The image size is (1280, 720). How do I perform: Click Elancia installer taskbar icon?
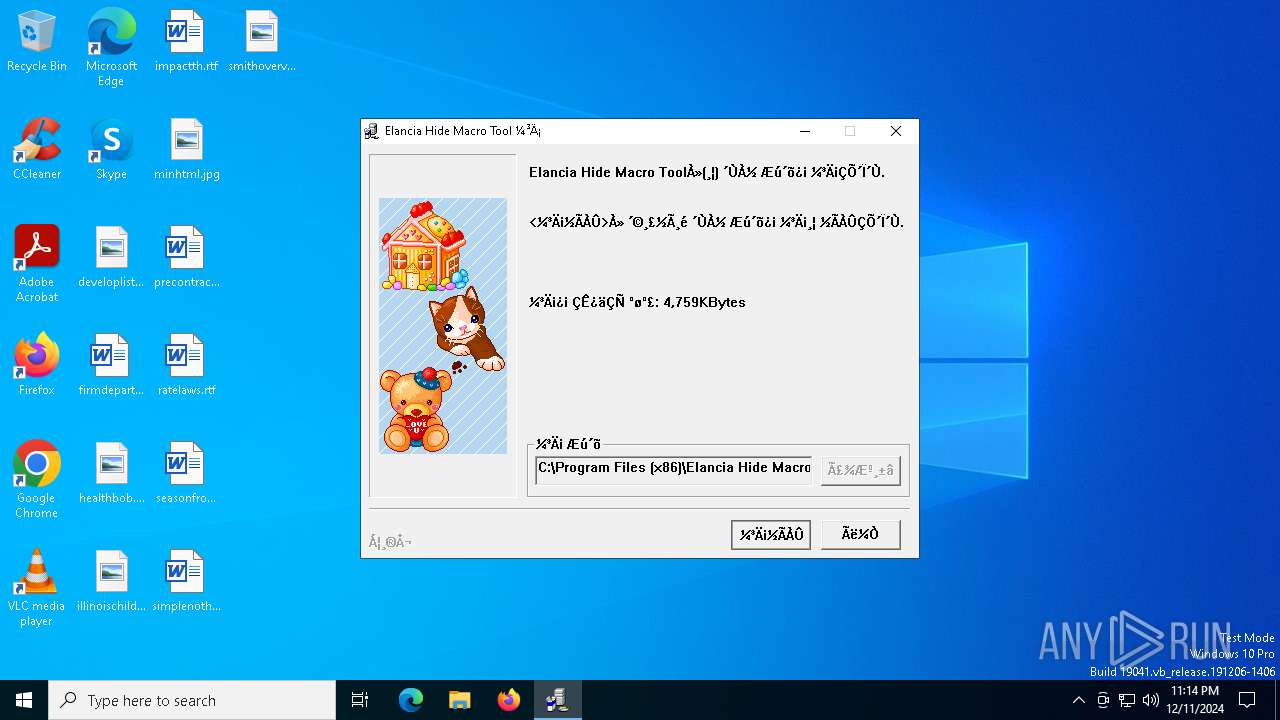click(x=557, y=700)
